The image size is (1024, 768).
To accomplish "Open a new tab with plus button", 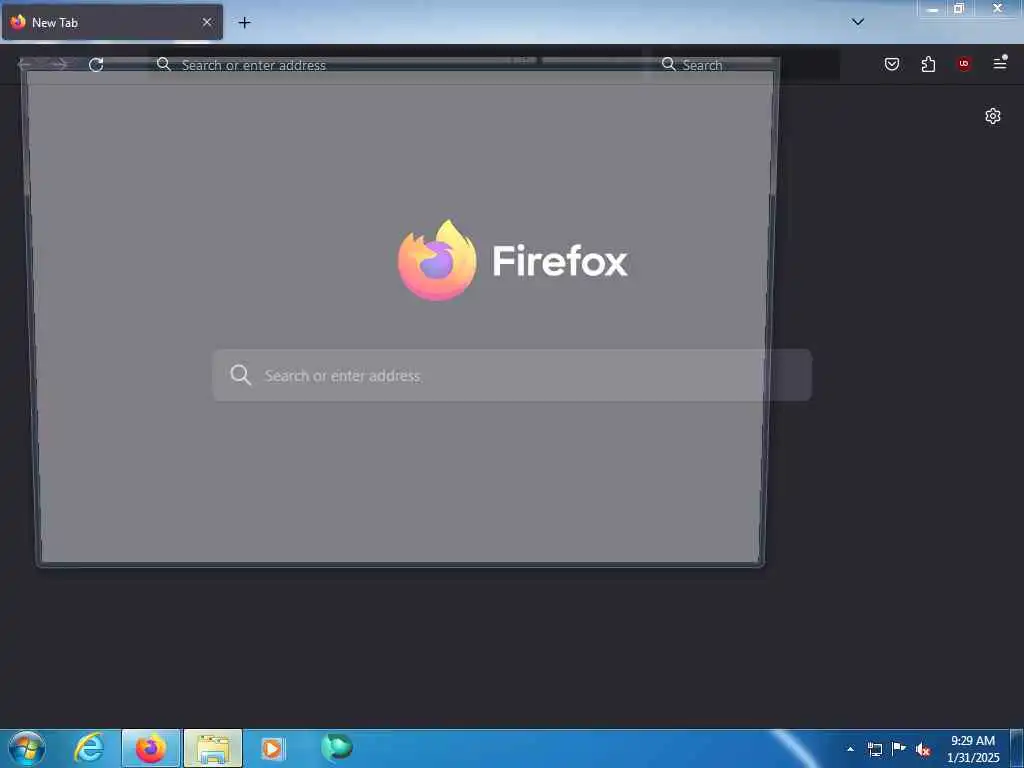I will click(244, 23).
